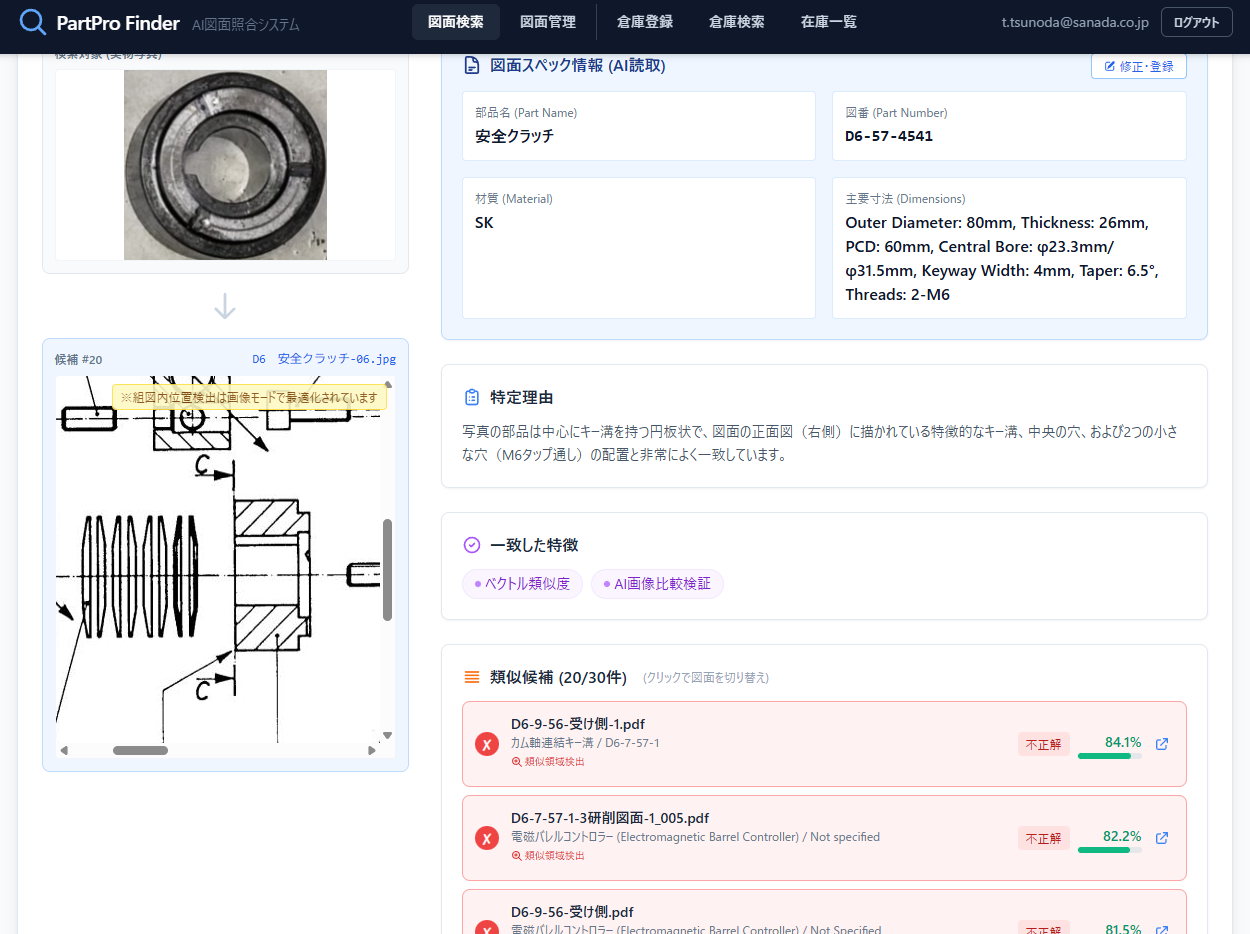This screenshot has width=1250, height=934.
Task: Click the red X icon on D6-9-56-受け側-1.pdf
Action: coord(487,744)
